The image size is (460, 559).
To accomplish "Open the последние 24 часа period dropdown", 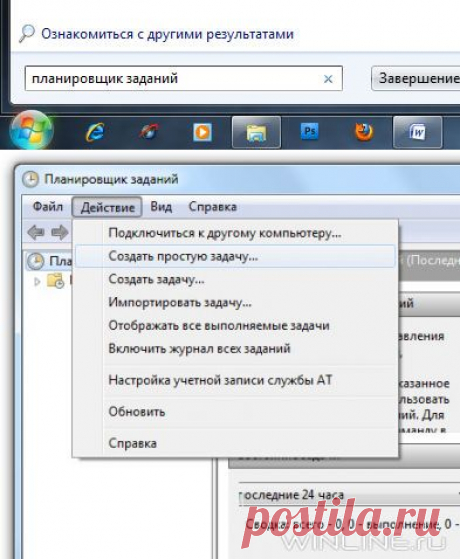I will (349, 495).
